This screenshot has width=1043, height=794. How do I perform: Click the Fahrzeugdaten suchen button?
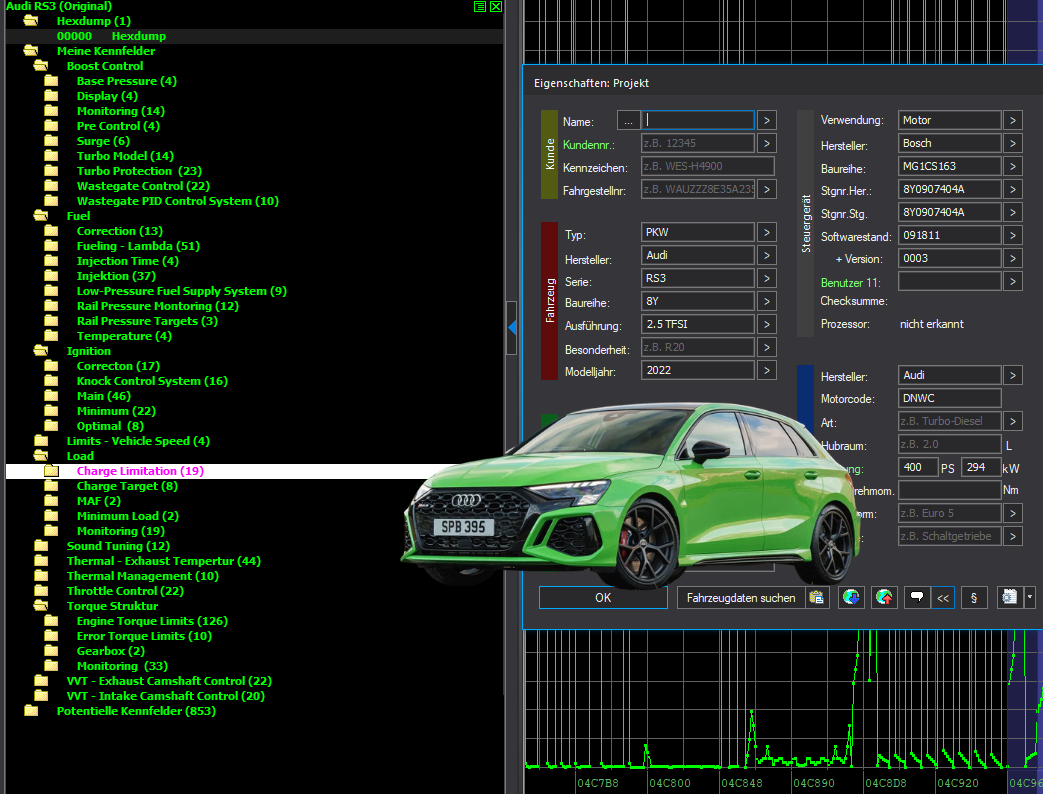[741, 597]
